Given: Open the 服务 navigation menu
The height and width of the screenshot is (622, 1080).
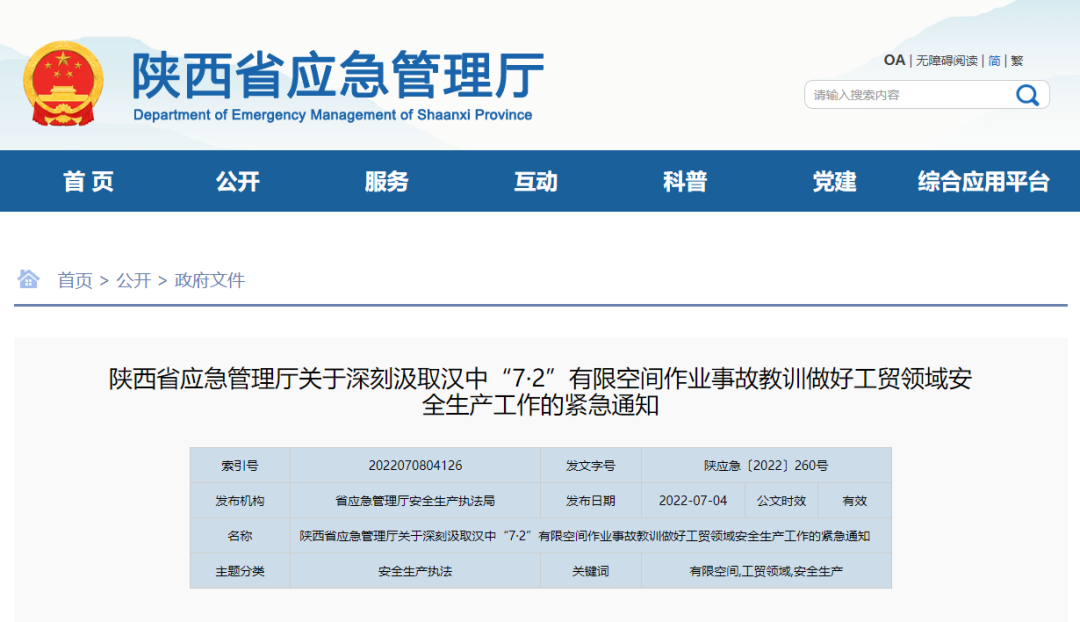Looking at the screenshot, I should 386,181.
